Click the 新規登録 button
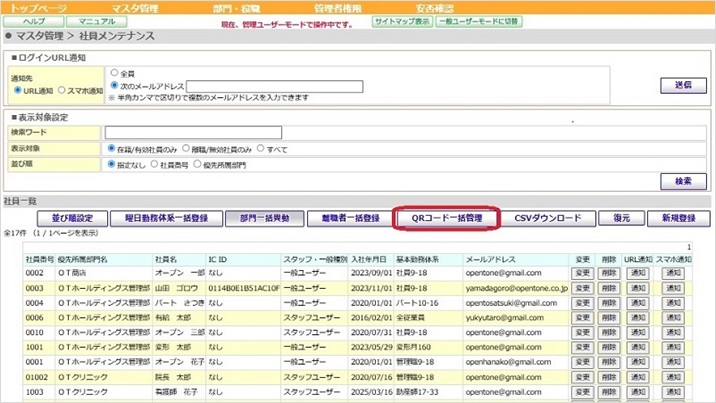716x403 pixels. coord(679,218)
